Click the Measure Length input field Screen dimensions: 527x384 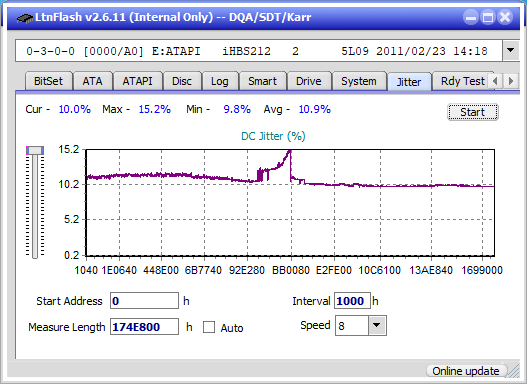pos(145,327)
